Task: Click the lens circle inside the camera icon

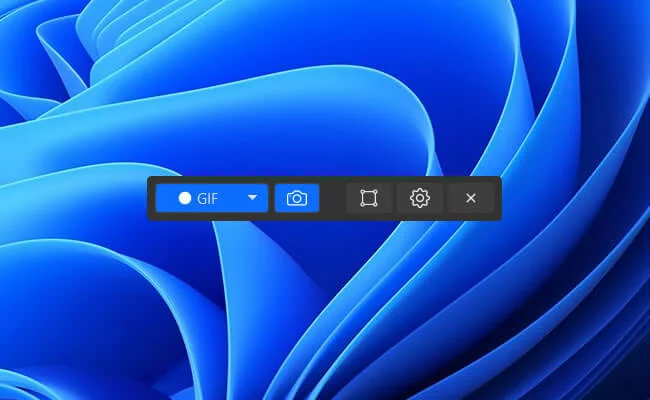Action: click(297, 199)
